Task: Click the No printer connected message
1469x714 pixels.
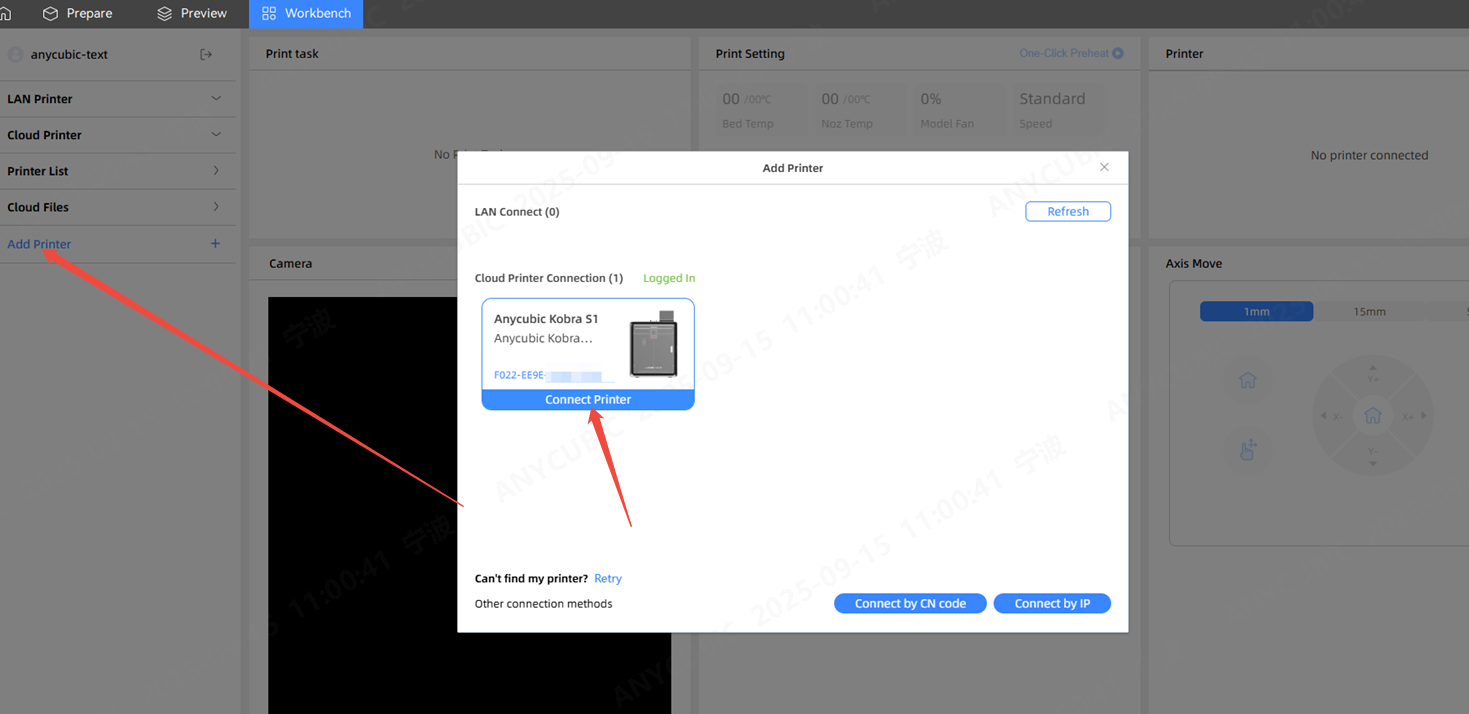Action: (1369, 155)
